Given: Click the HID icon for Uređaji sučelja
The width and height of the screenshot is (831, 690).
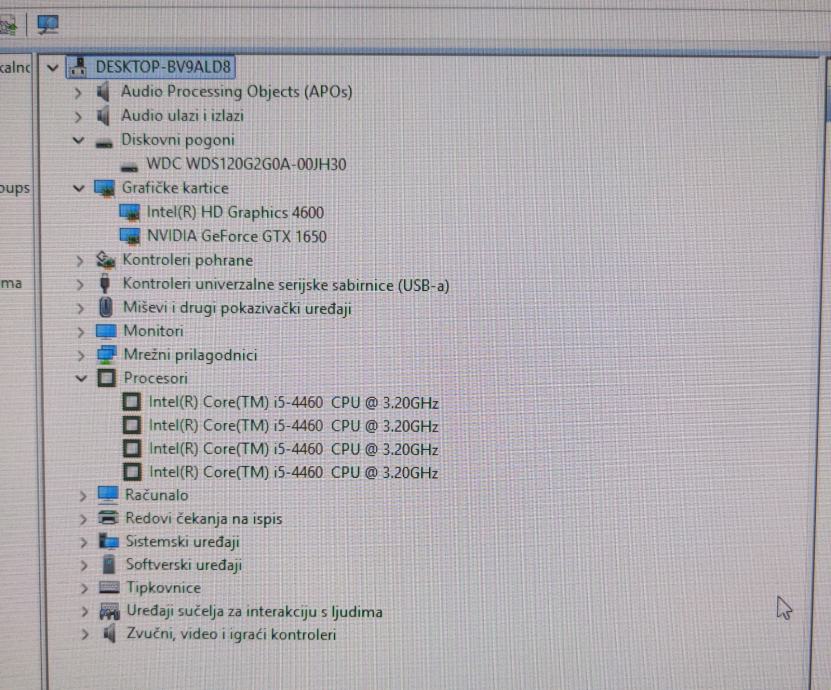Looking at the screenshot, I should pyautogui.click(x=110, y=612).
